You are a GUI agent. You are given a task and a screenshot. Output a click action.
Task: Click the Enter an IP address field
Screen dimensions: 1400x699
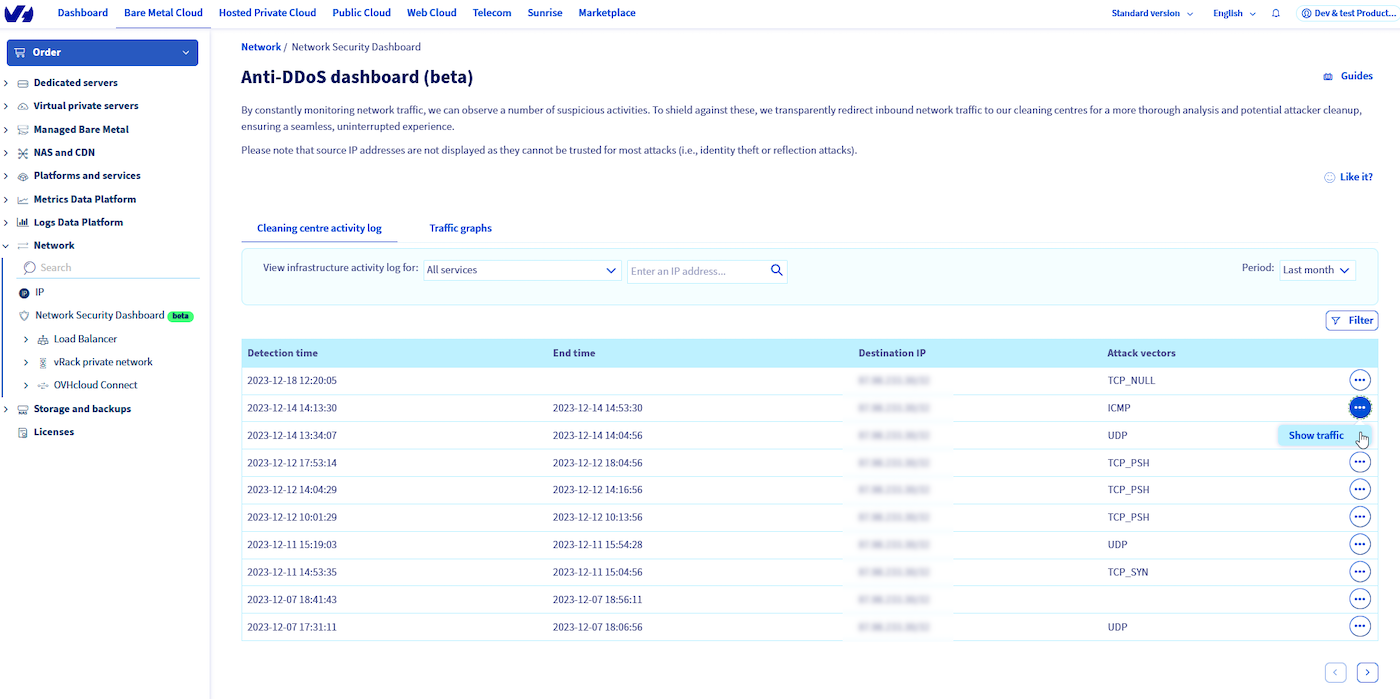[695, 271]
